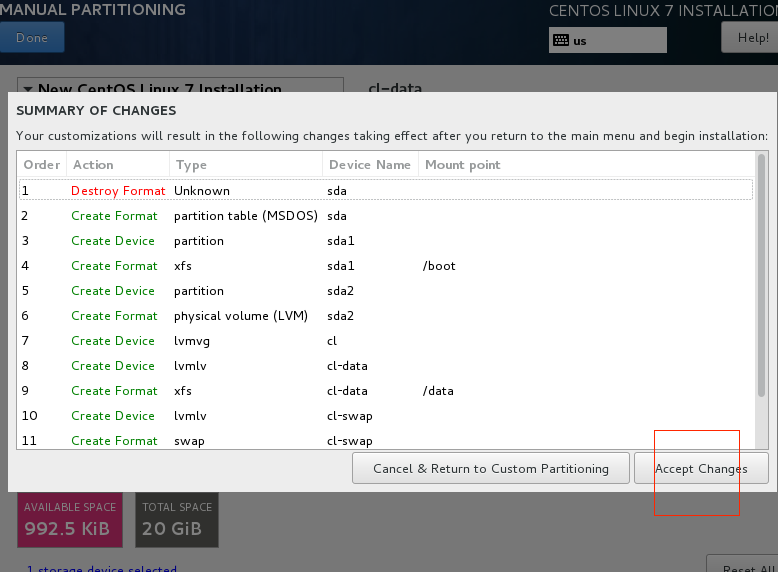
Task: Click the cl-data heading behind dialog
Action: click(395, 87)
